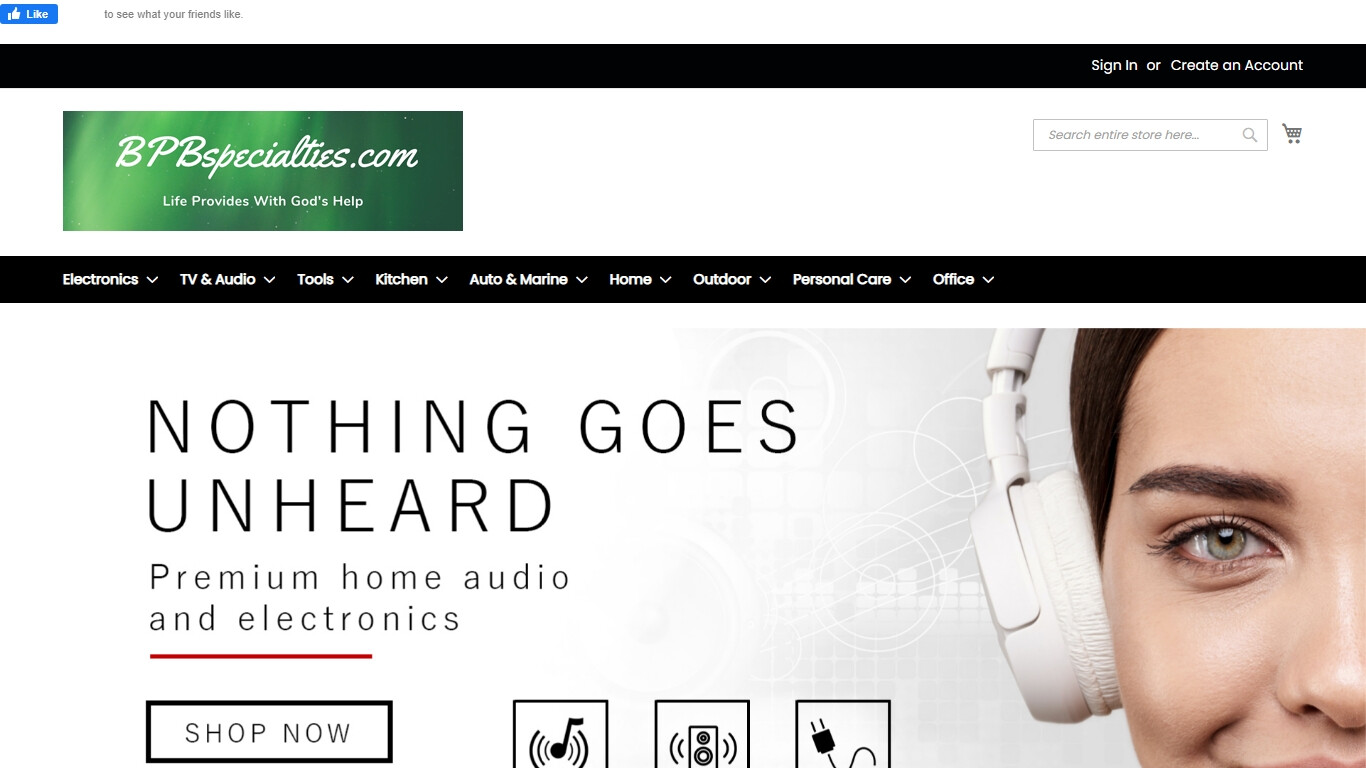The height and width of the screenshot is (768, 1366).
Task: Expand the Tools dropdown arrow
Action: [x=348, y=280]
